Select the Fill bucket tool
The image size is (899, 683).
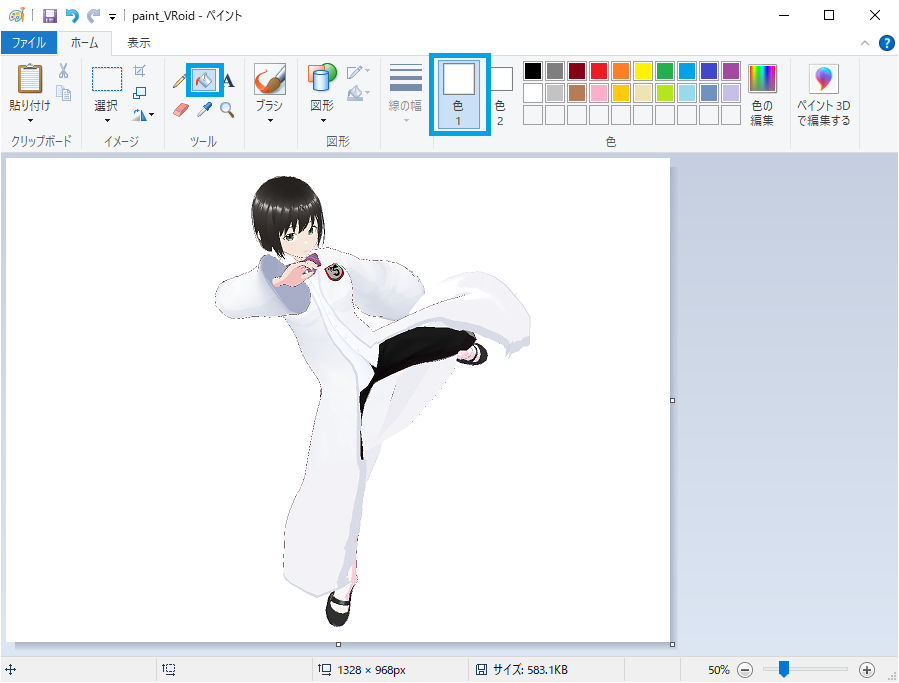pyautogui.click(x=205, y=80)
